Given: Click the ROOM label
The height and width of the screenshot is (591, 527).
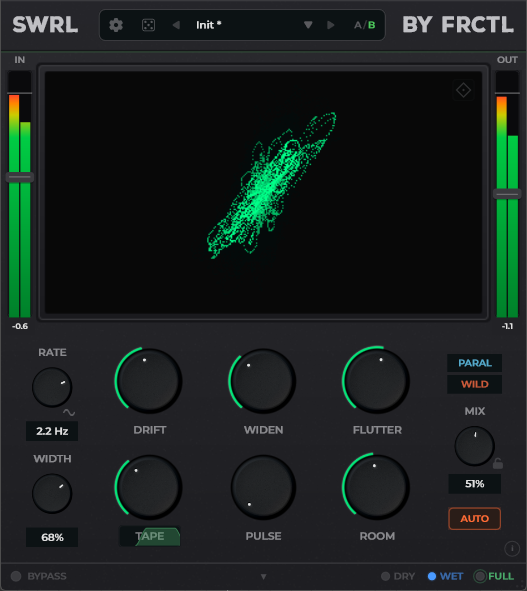Looking at the screenshot, I should 377,536.
